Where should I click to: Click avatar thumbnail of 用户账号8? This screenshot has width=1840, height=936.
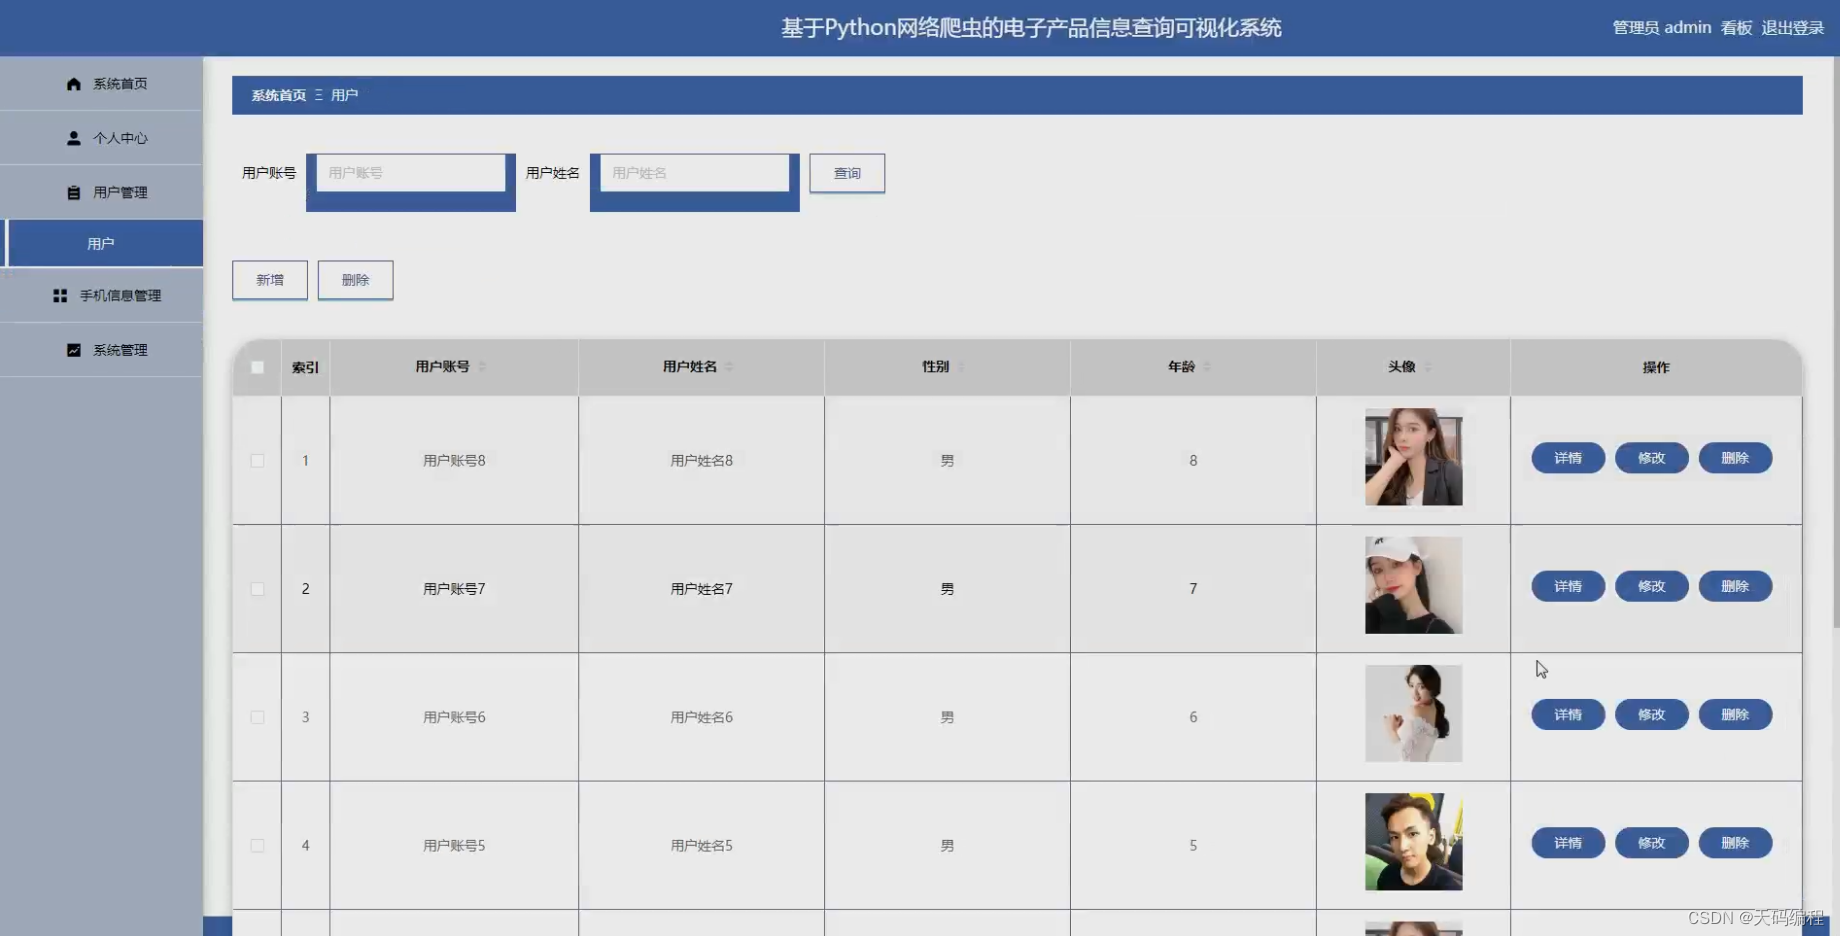1413,457
